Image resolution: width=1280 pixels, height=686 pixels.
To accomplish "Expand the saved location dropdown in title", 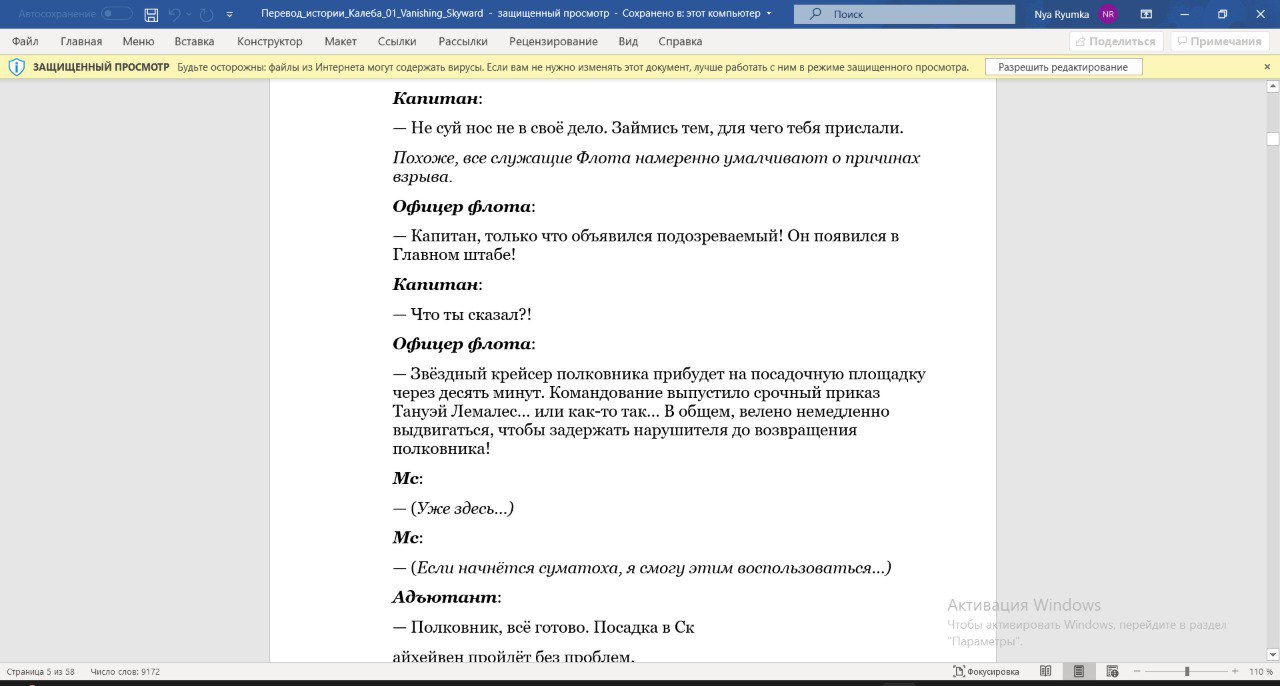I will tap(768, 14).
